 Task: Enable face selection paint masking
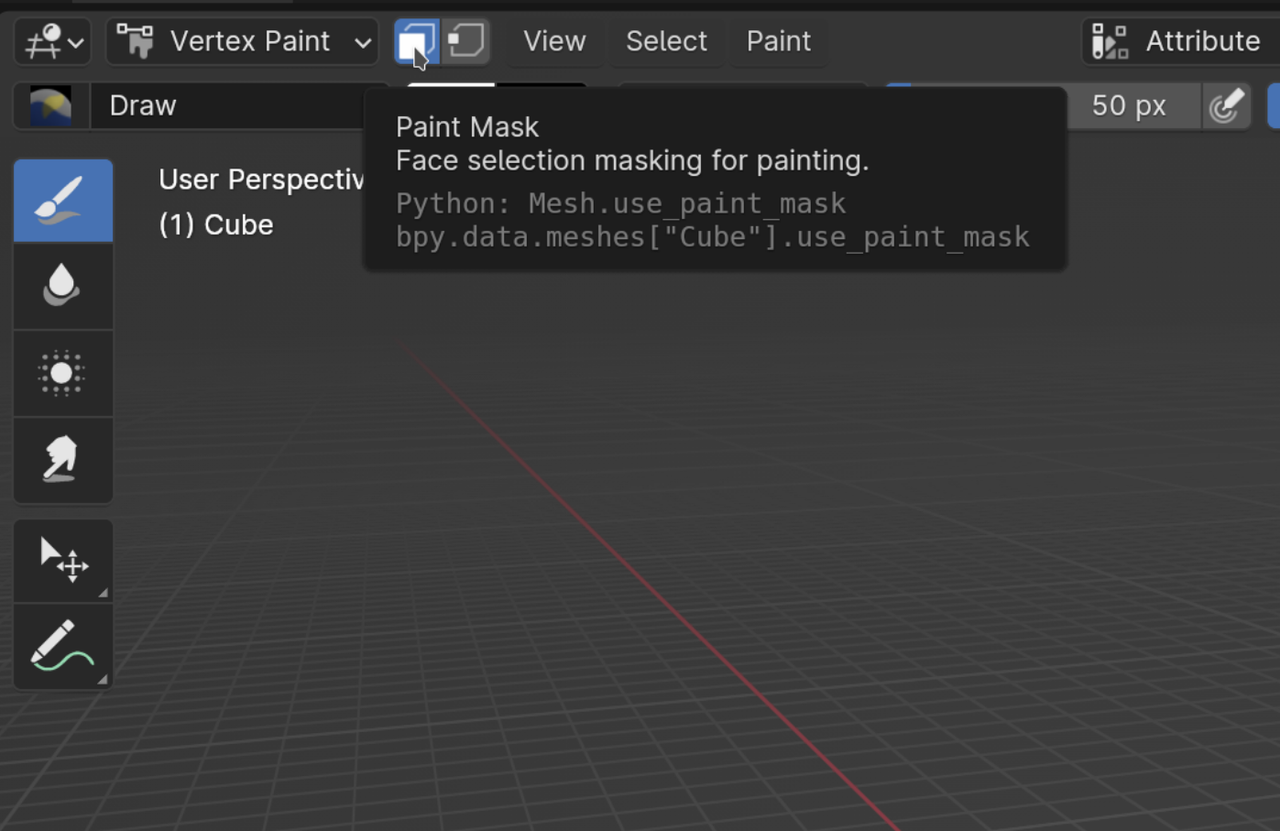click(418, 41)
